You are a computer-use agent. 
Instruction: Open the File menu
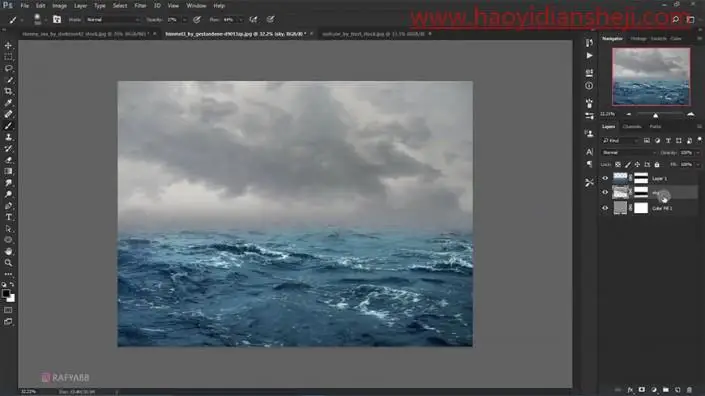tap(24, 6)
